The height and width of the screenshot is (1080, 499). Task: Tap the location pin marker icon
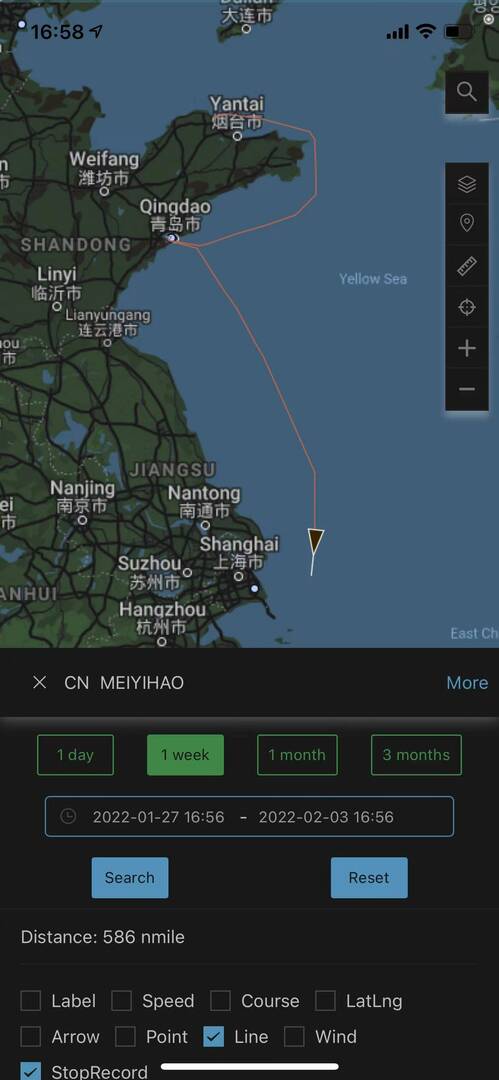click(x=467, y=224)
